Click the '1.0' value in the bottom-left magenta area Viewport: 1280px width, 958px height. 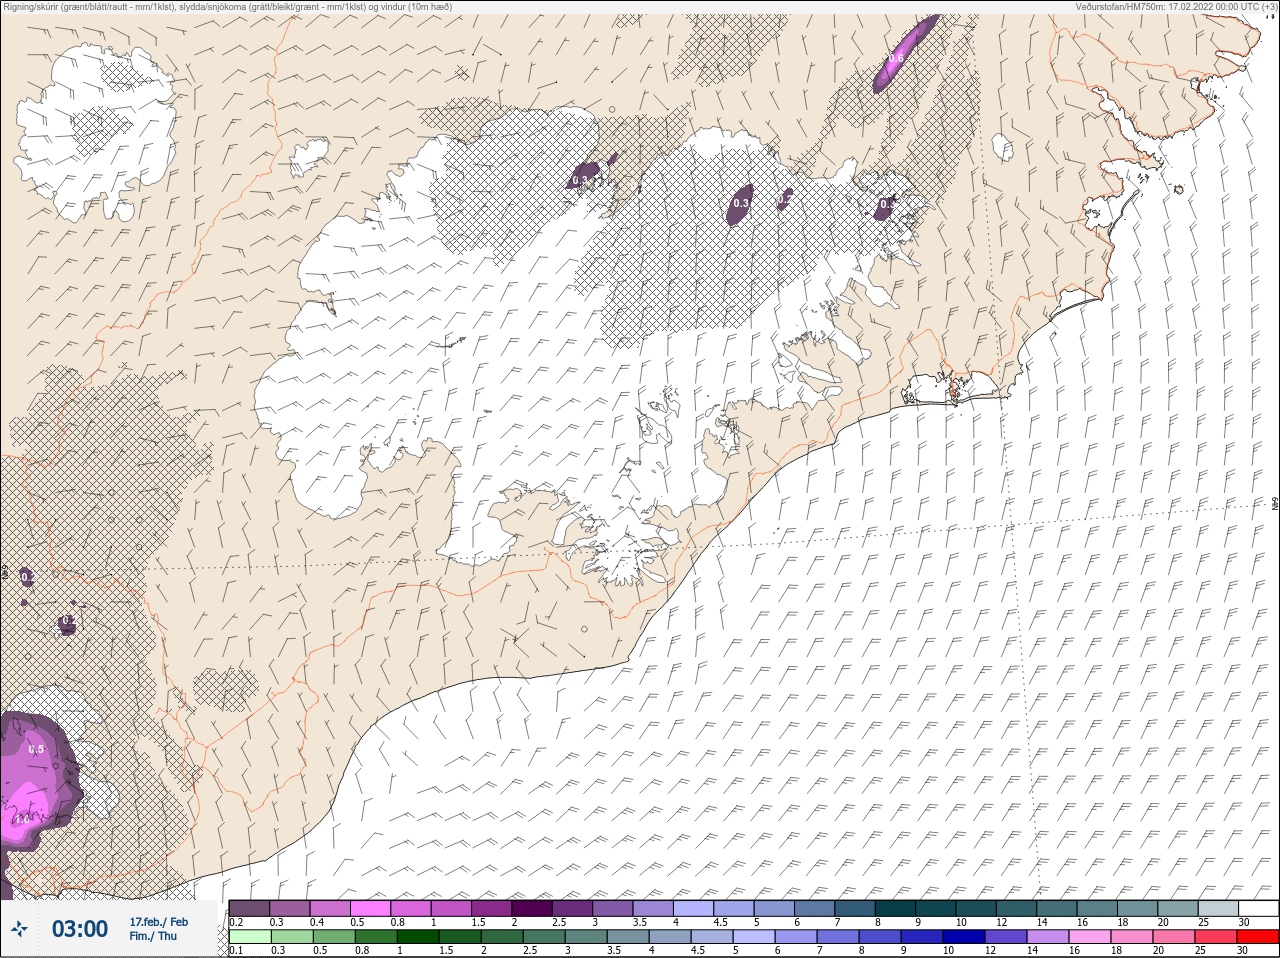tap(22, 819)
